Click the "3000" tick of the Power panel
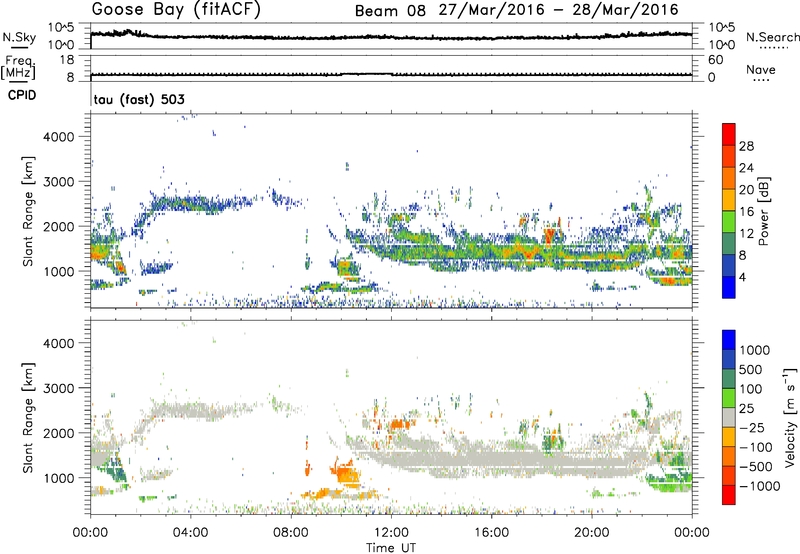The width and height of the screenshot is (800, 554). pyautogui.click(x=58, y=182)
